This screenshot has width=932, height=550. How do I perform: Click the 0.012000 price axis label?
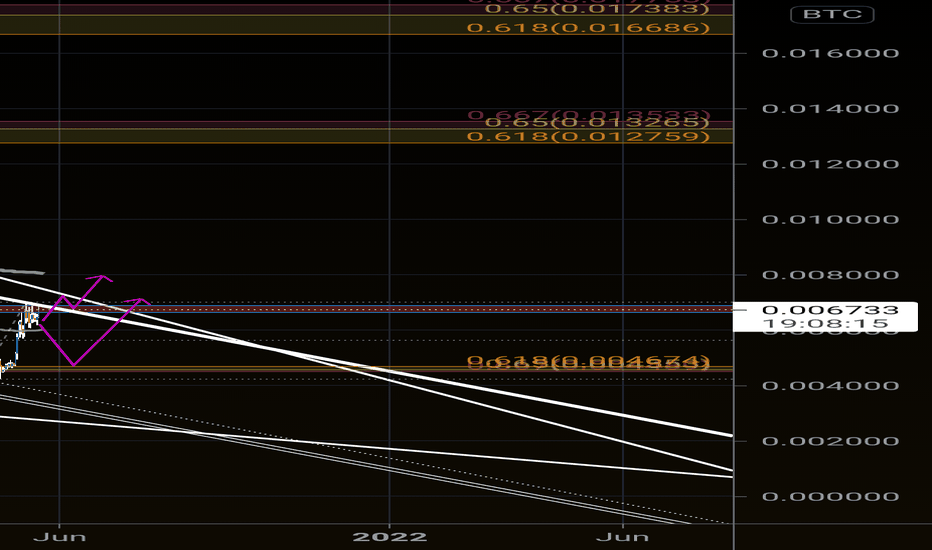[x=830, y=164]
